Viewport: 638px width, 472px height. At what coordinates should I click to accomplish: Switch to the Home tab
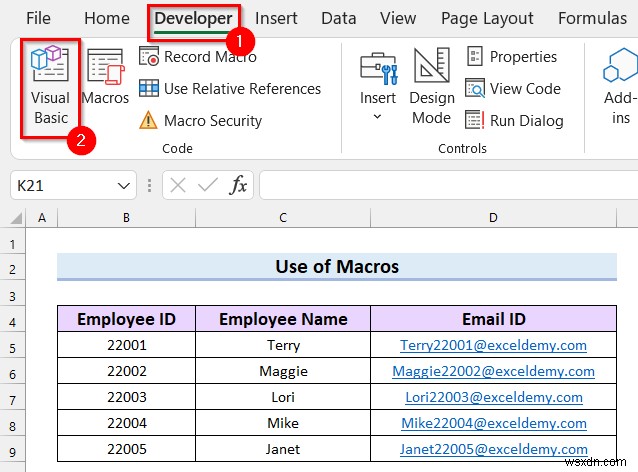point(107,18)
